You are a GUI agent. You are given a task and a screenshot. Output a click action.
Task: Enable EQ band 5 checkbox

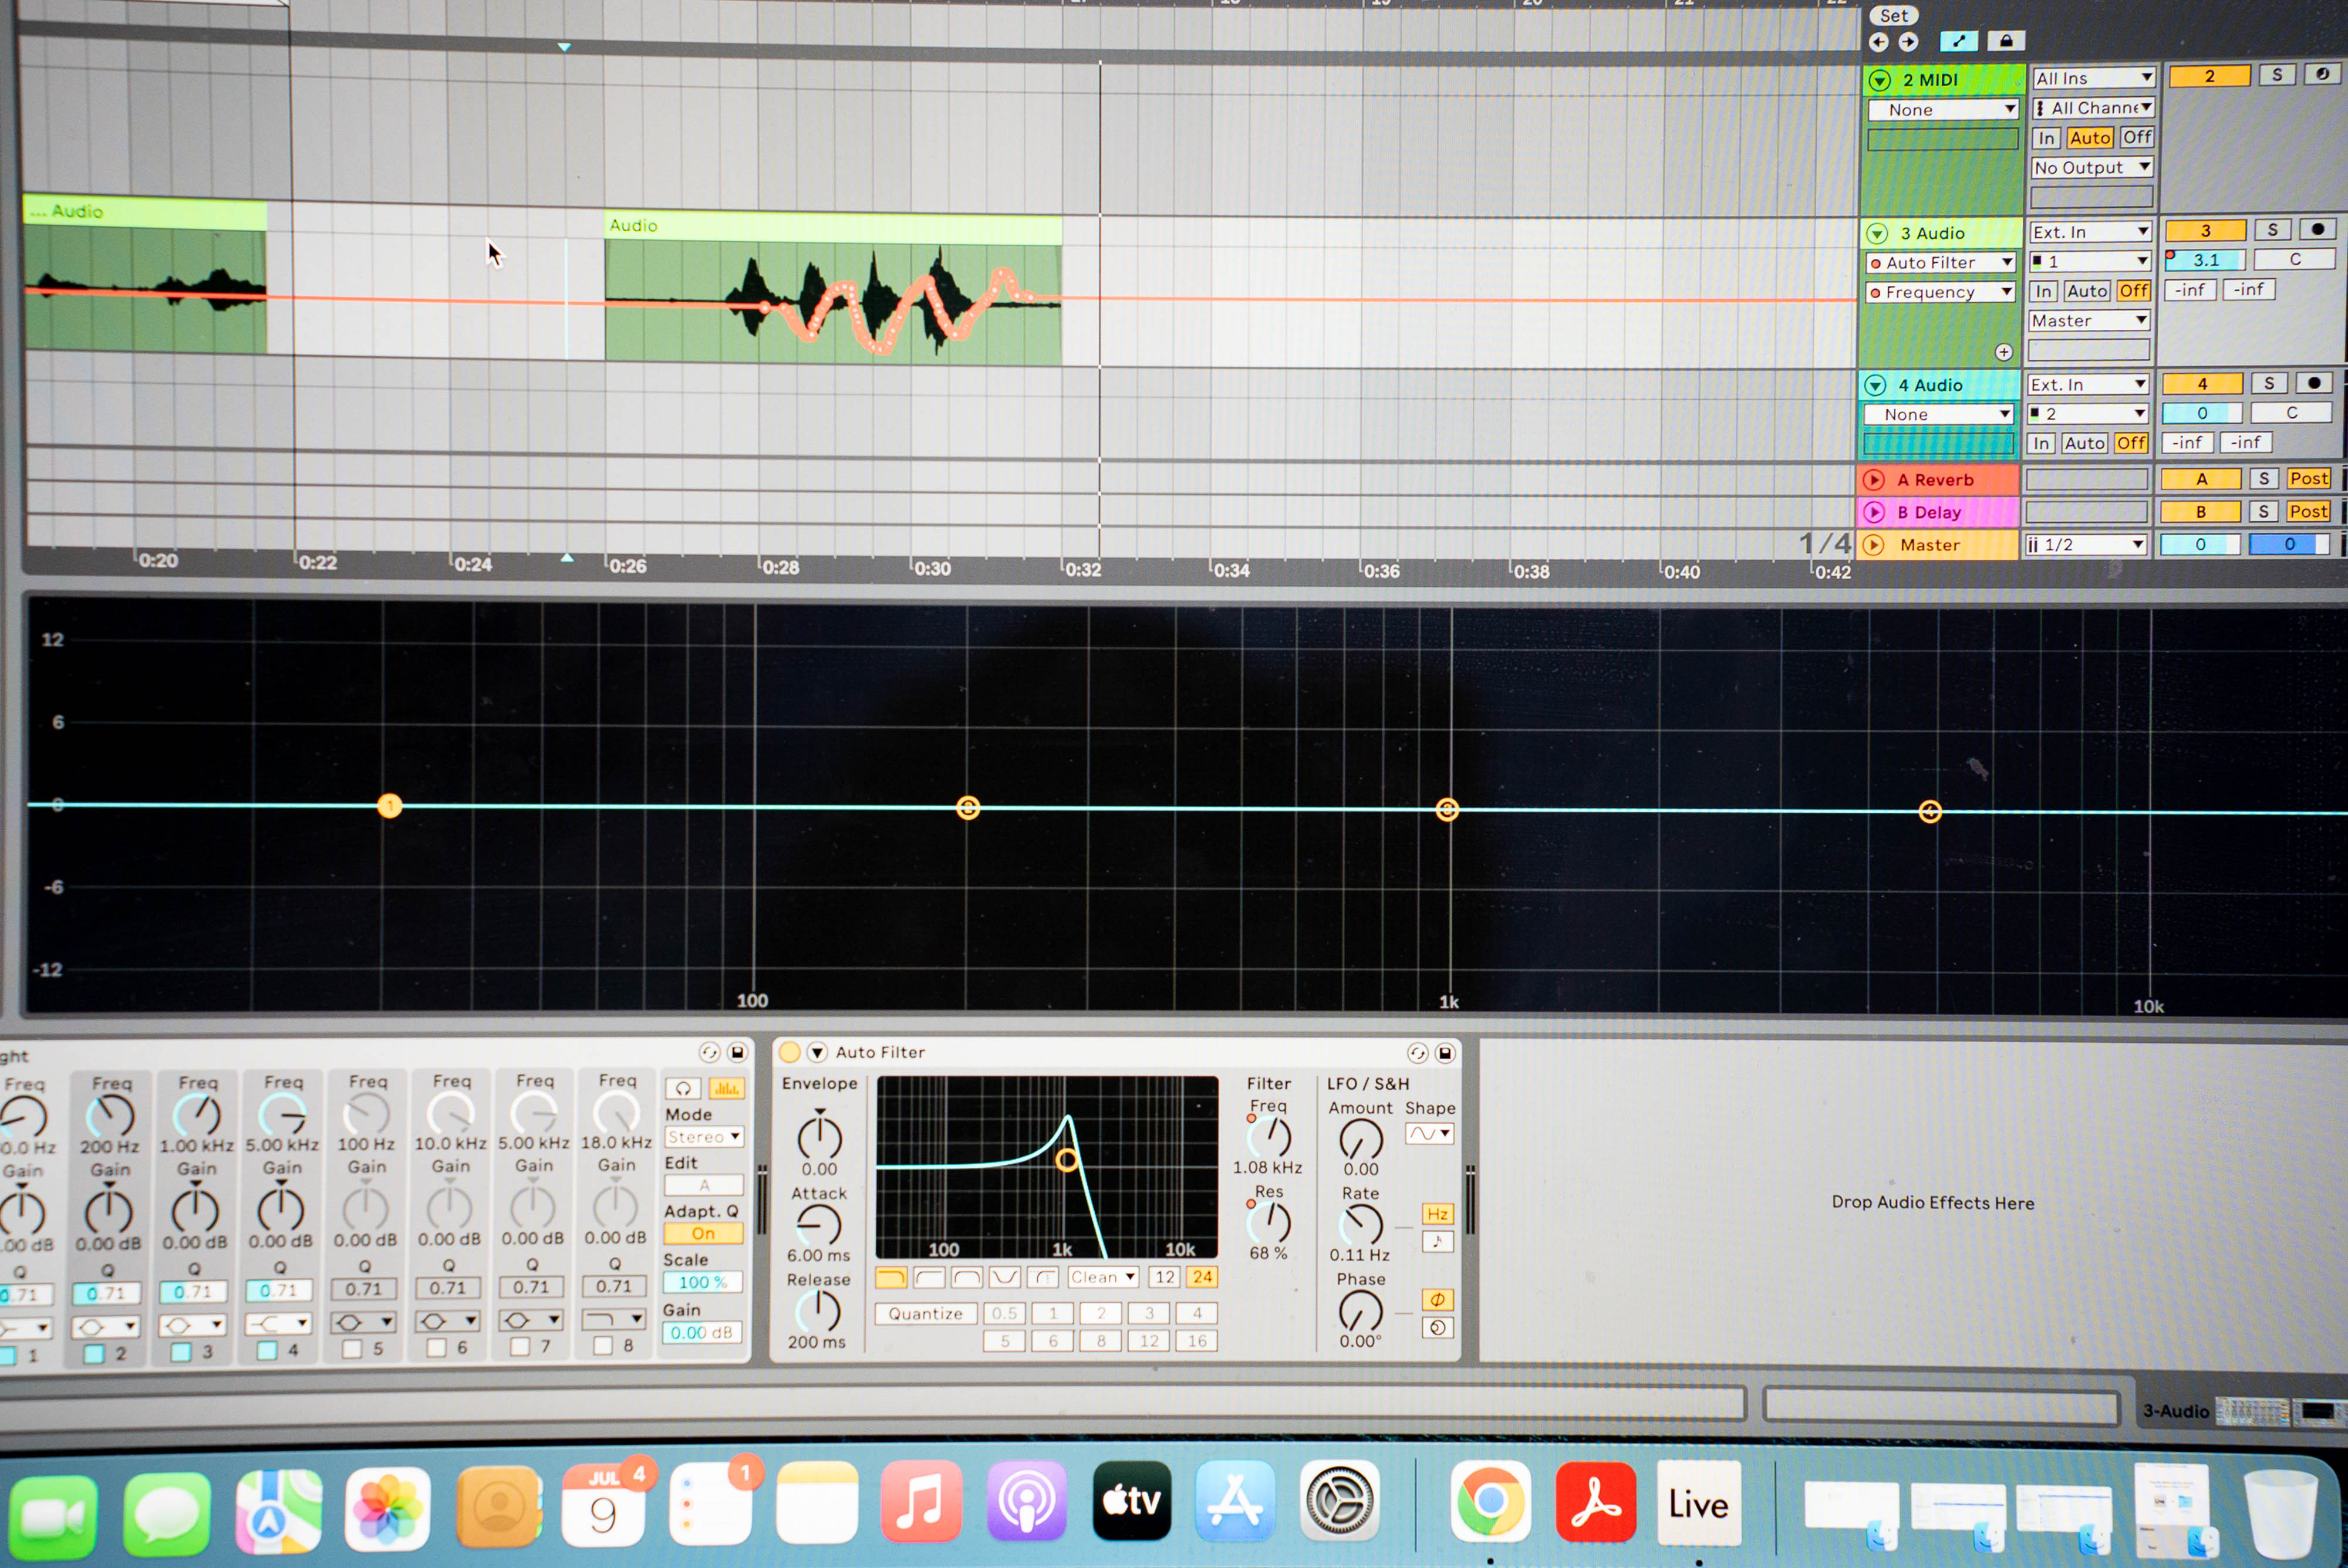[x=352, y=1349]
